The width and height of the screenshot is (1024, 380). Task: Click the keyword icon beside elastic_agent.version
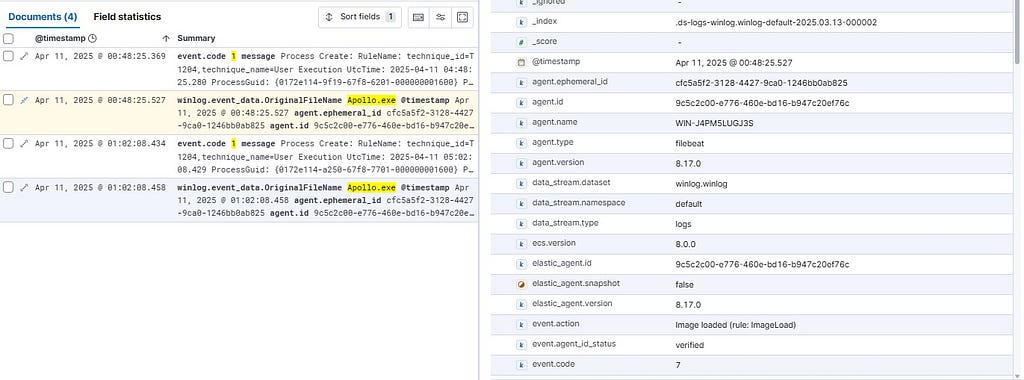(521, 304)
